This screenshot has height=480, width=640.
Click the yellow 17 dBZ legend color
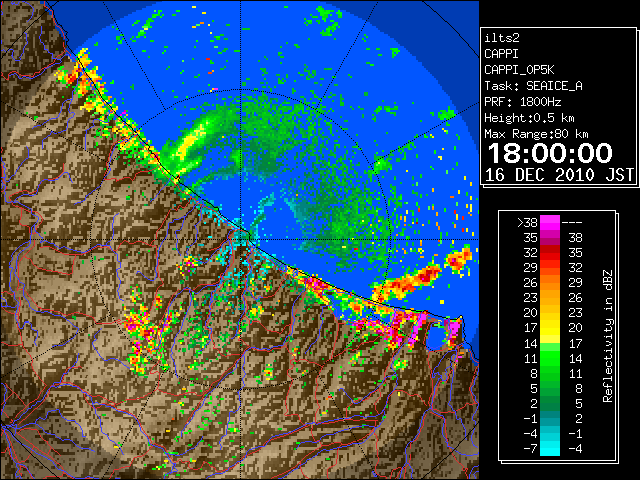tap(550, 328)
